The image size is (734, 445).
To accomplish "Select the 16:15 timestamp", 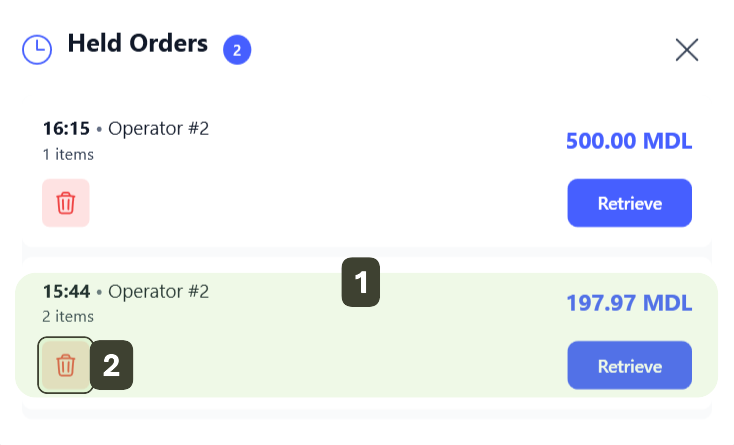I will tap(66, 128).
